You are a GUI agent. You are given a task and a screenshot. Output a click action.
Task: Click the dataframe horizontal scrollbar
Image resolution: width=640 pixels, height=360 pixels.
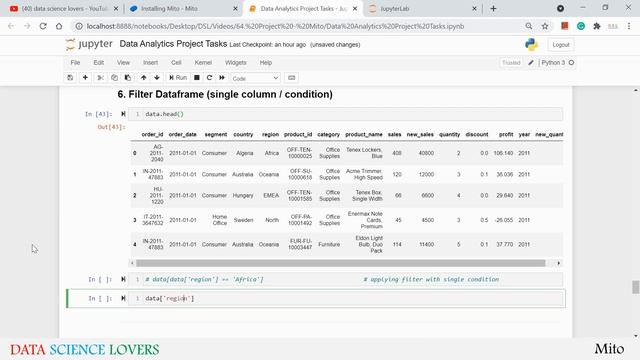point(340,263)
